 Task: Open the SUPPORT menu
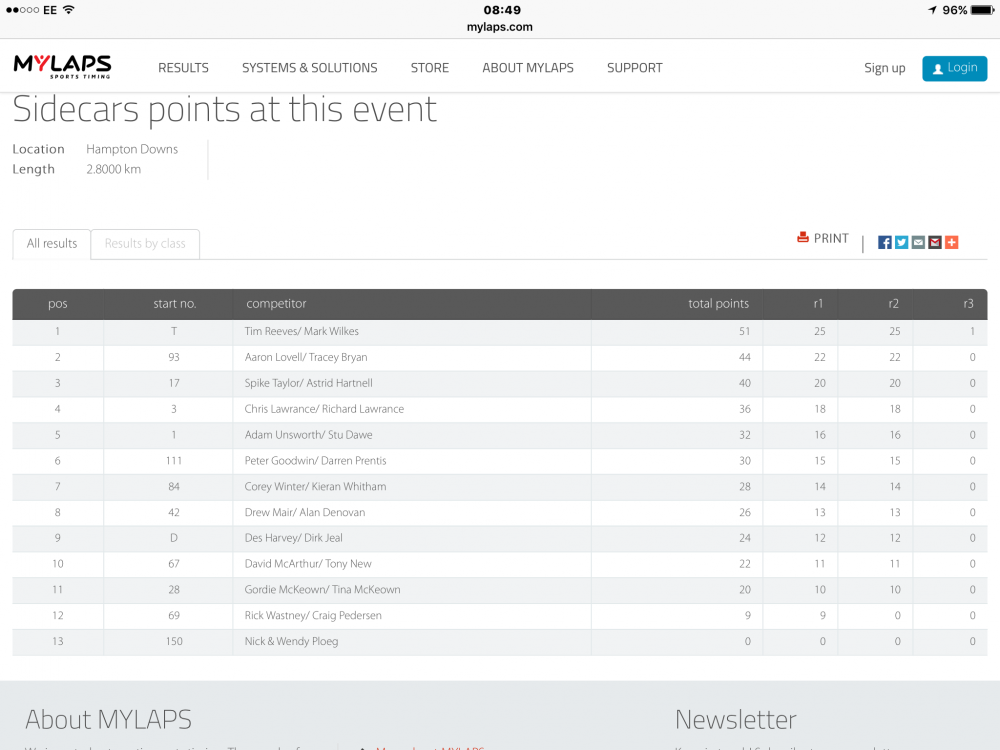[635, 68]
